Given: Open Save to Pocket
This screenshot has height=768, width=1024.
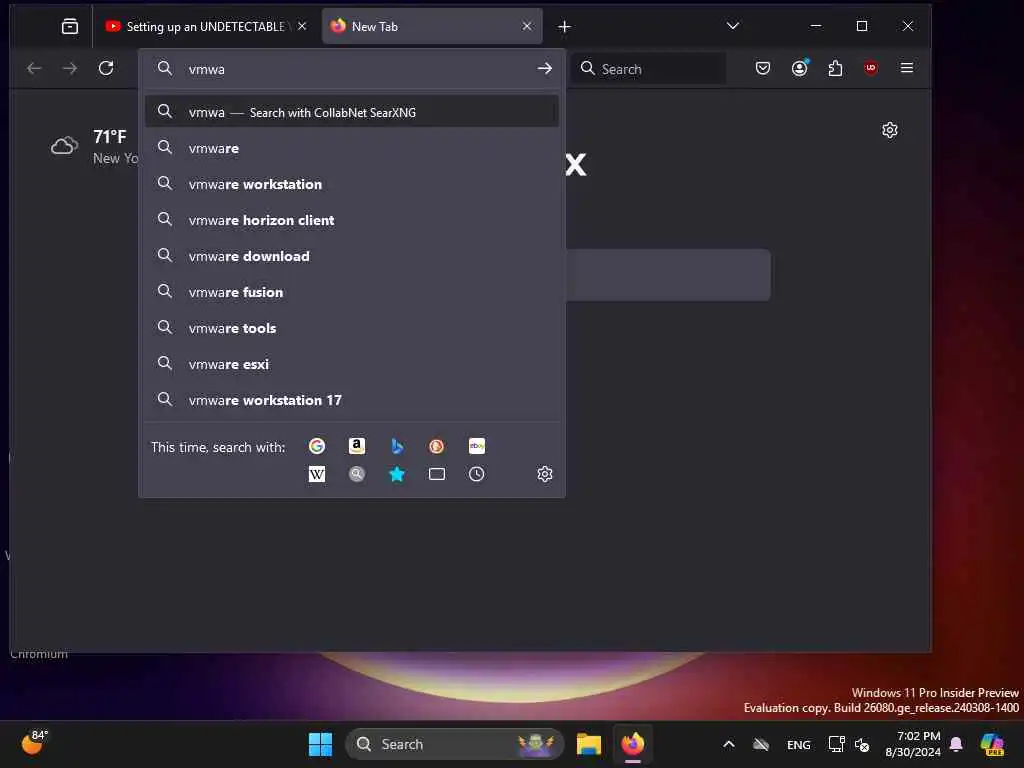Looking at the screenshot, I should (763, 68).
